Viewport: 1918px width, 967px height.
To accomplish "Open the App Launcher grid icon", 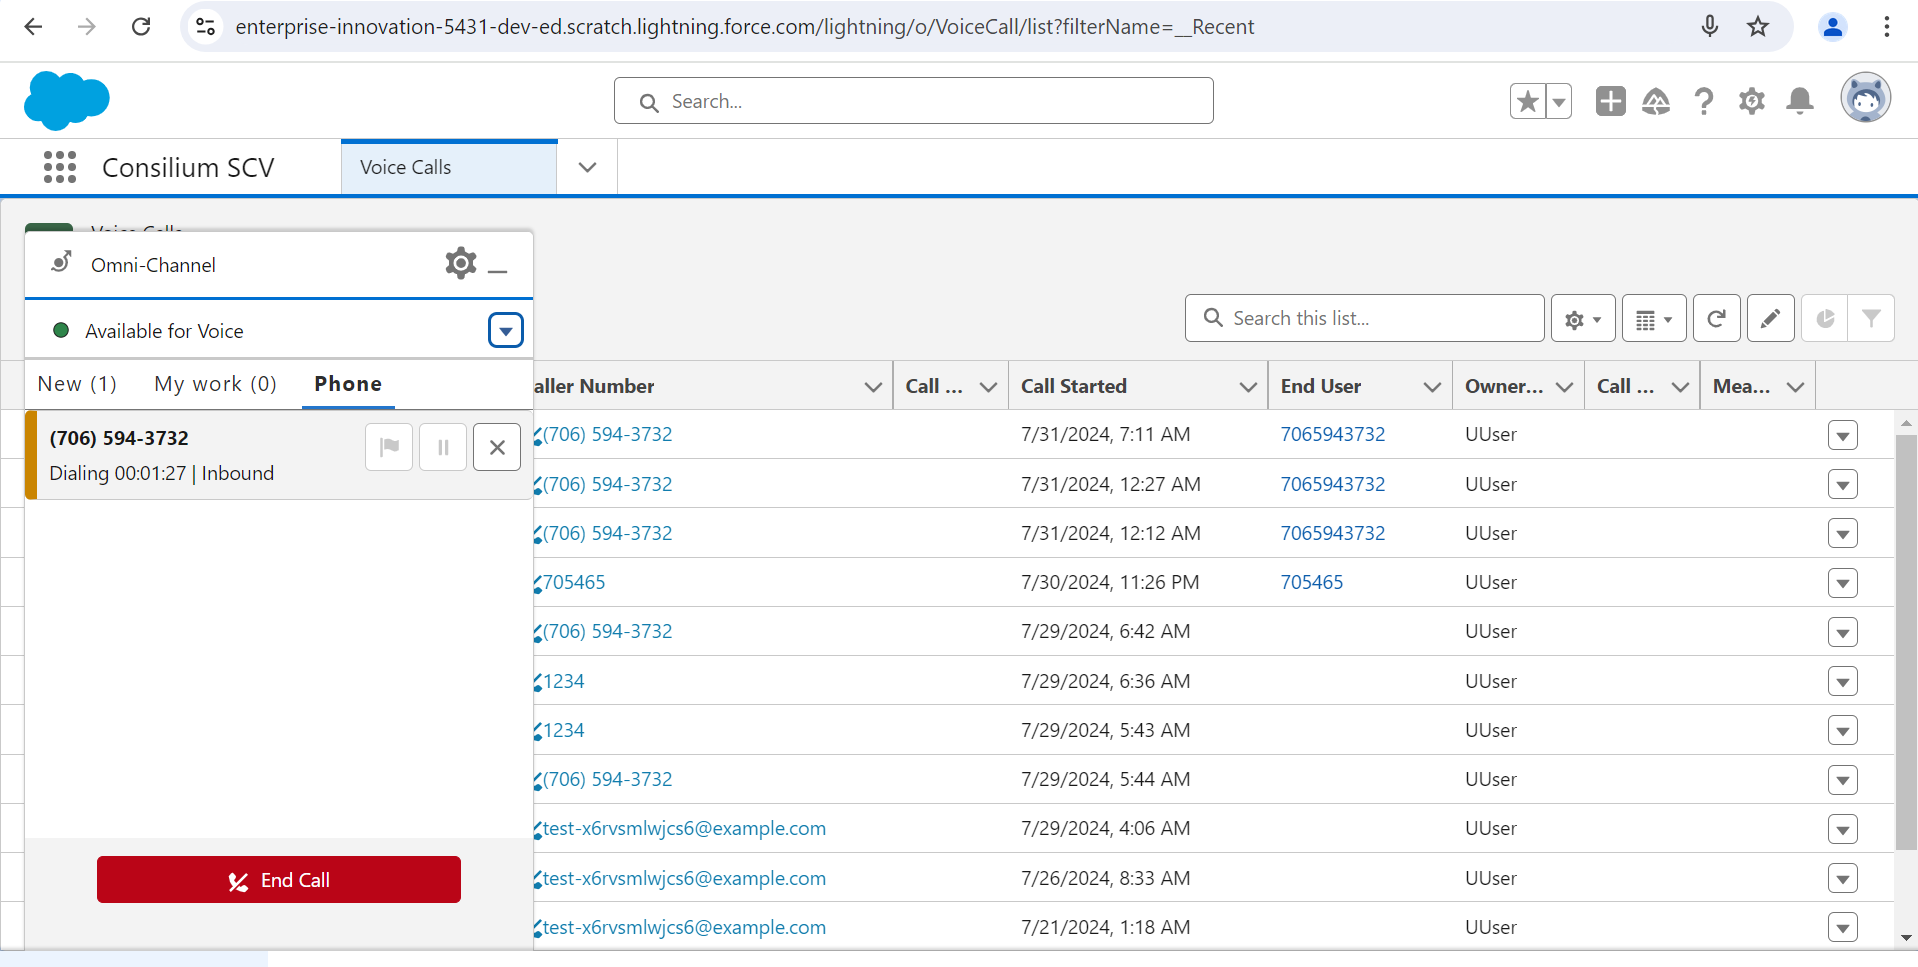I will pos(60,167).
